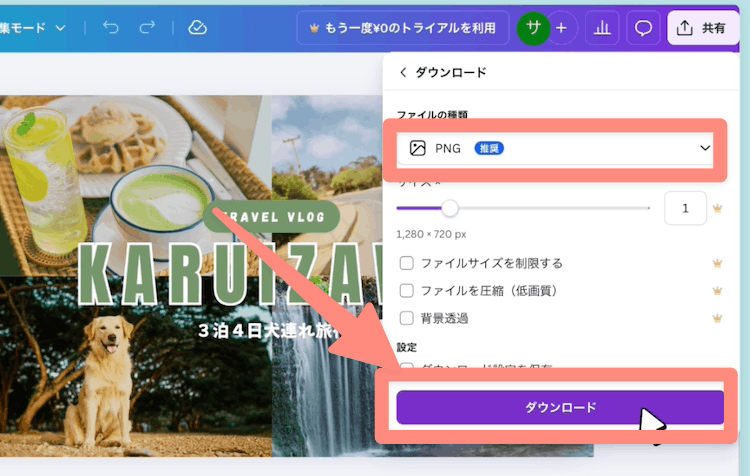750x476 pixels.
Task: Select the 3泊4日犬連れ旅 subtitle text
Action: pos(270,331)
